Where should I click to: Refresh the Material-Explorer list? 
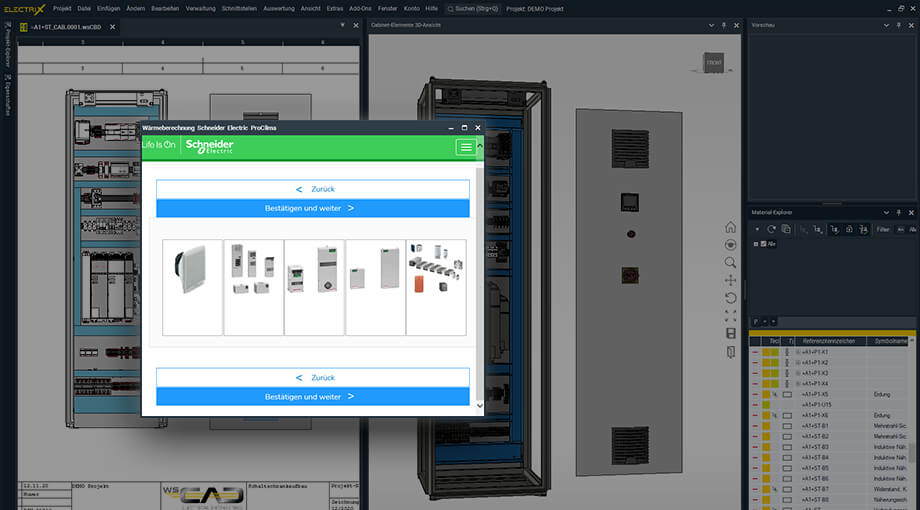tap(771, 229)
